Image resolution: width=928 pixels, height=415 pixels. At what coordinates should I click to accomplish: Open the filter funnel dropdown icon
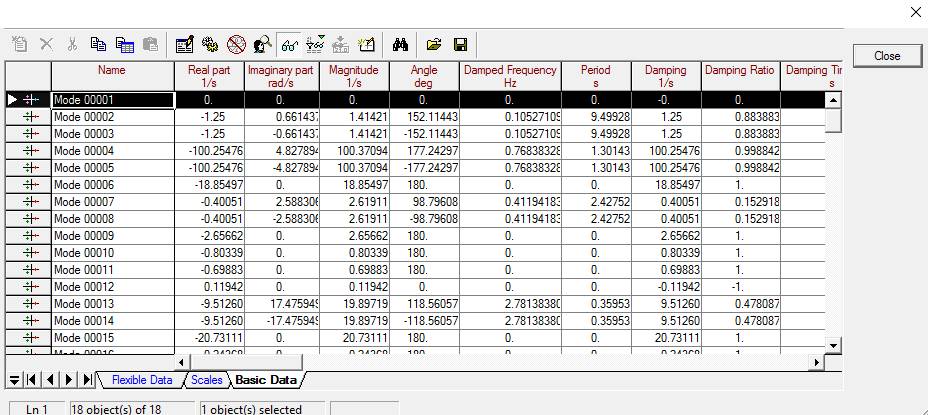315,45
